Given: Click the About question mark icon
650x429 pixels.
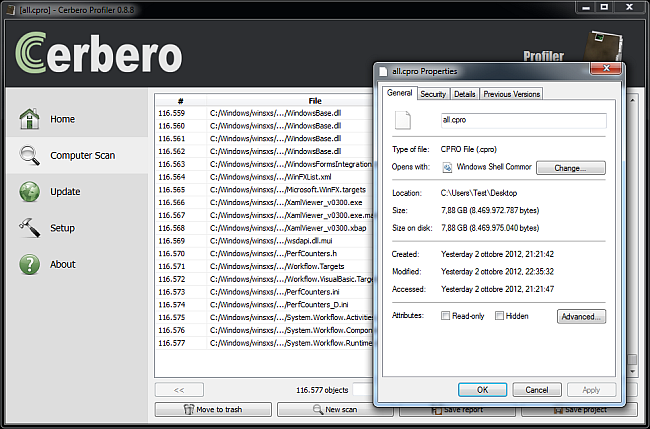Looking at the screenshot, I should tap(29, 264).
